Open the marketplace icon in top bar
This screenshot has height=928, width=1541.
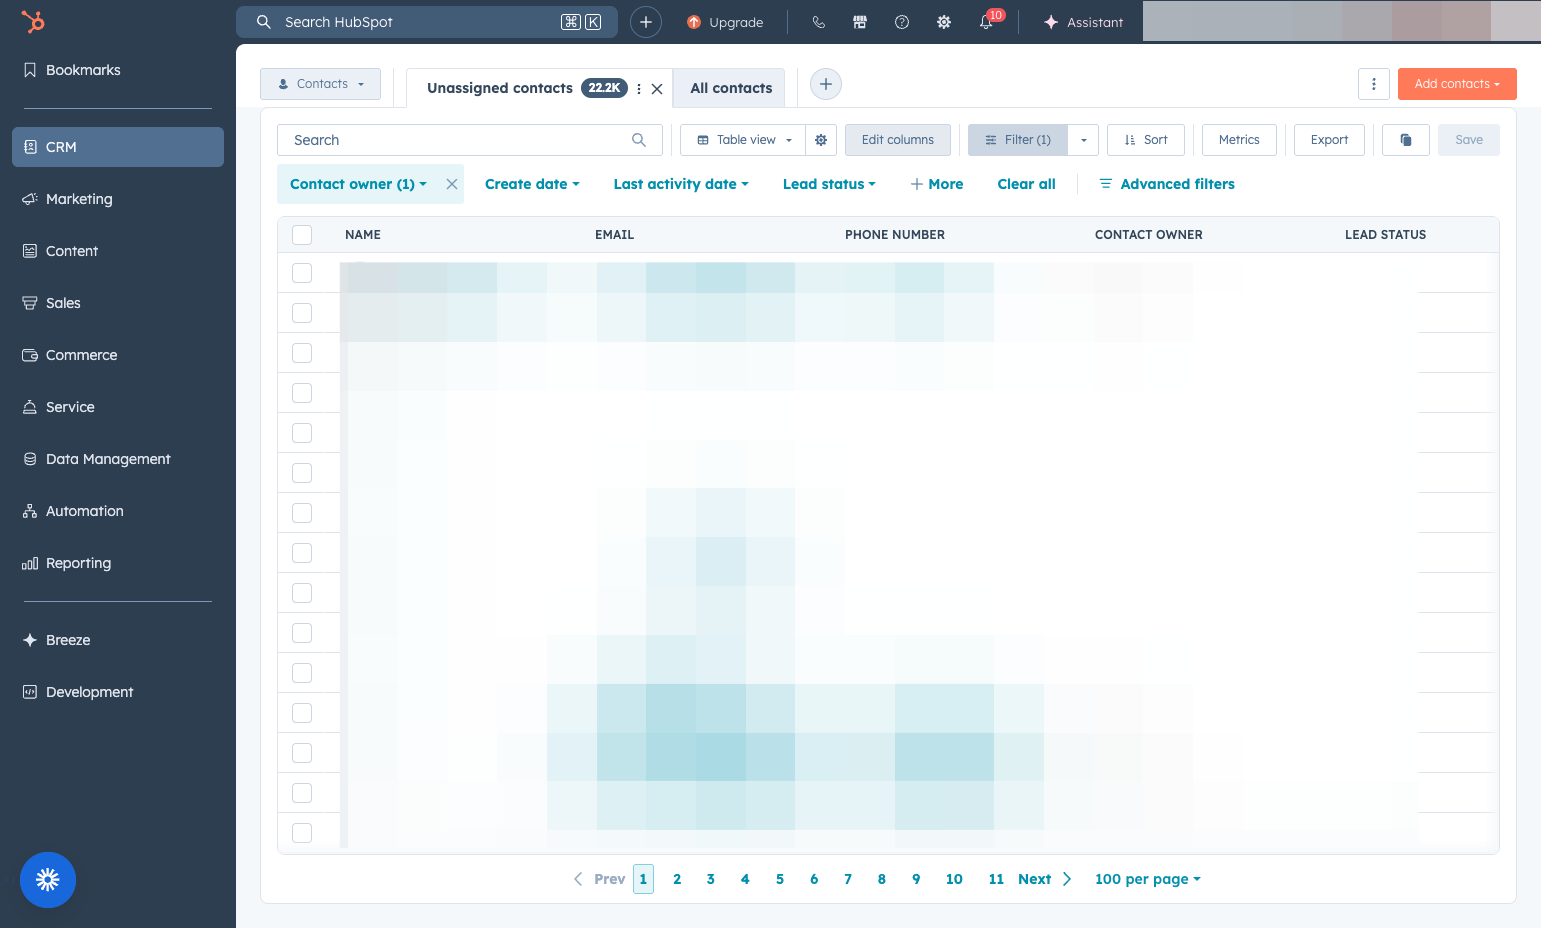(x=860, y=22)
